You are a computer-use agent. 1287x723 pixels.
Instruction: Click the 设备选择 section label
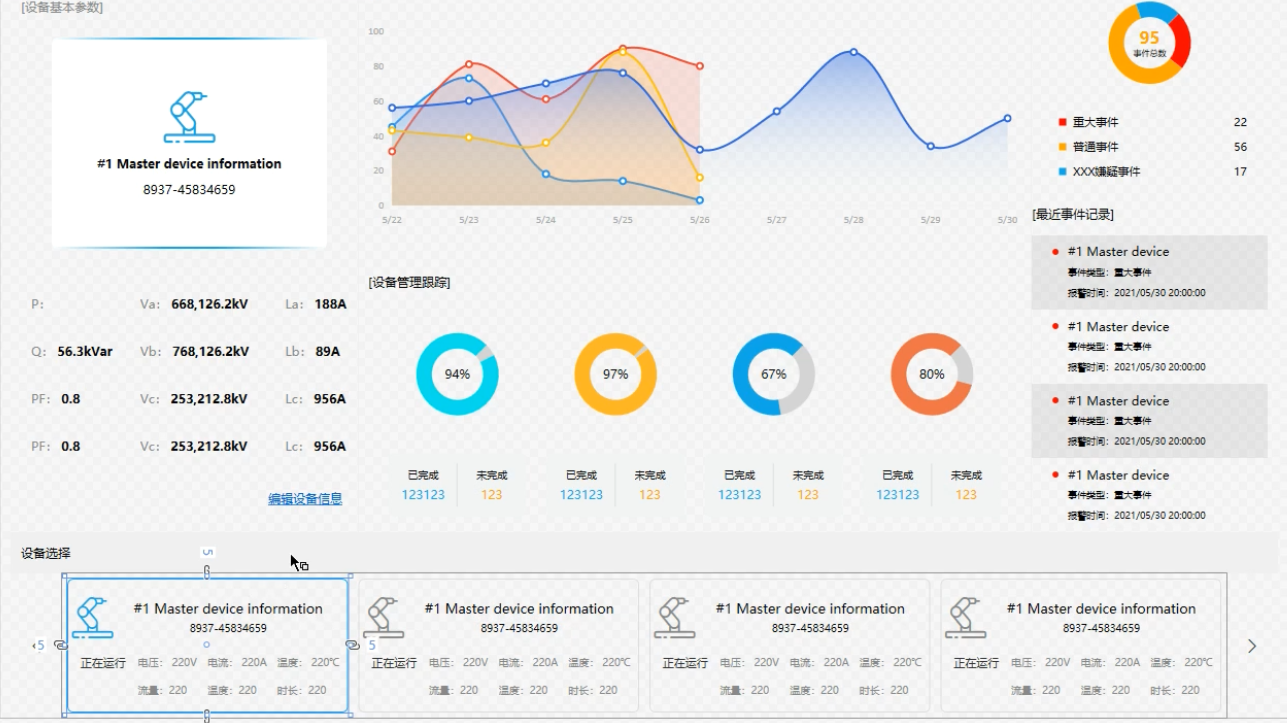click(x=46, y=553)
